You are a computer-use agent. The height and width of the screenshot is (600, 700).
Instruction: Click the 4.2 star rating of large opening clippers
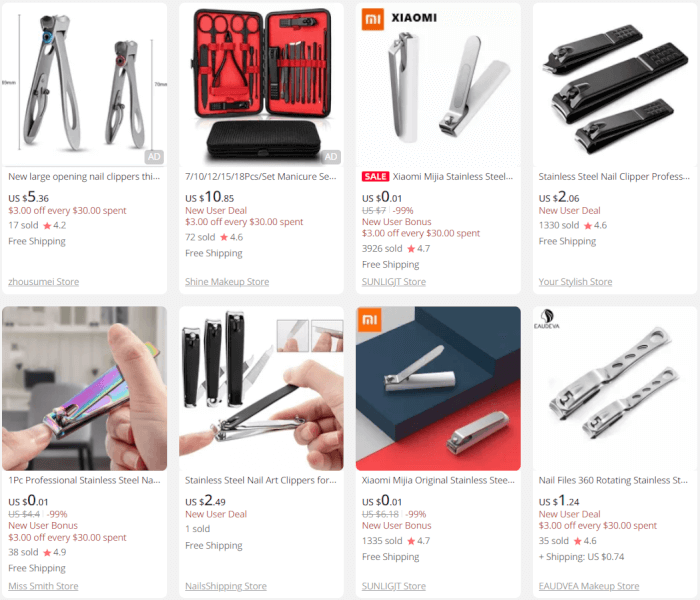[54, 225]
